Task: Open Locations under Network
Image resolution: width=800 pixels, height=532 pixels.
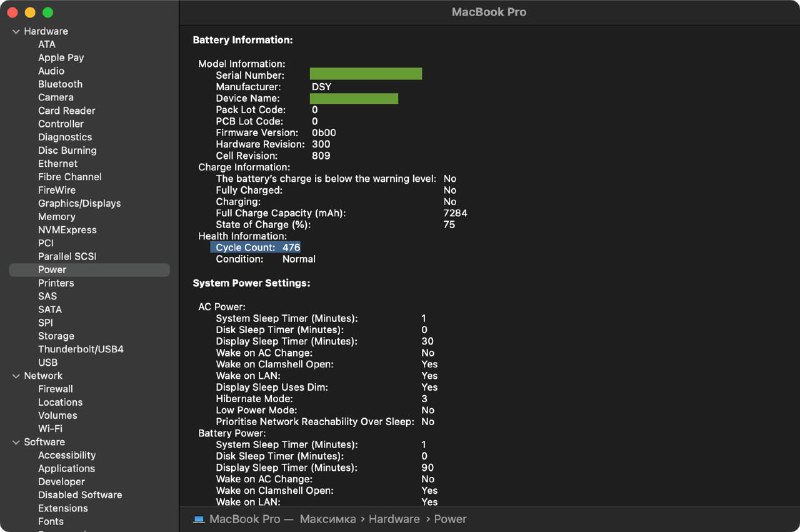Action: click(x=60, y=402)
